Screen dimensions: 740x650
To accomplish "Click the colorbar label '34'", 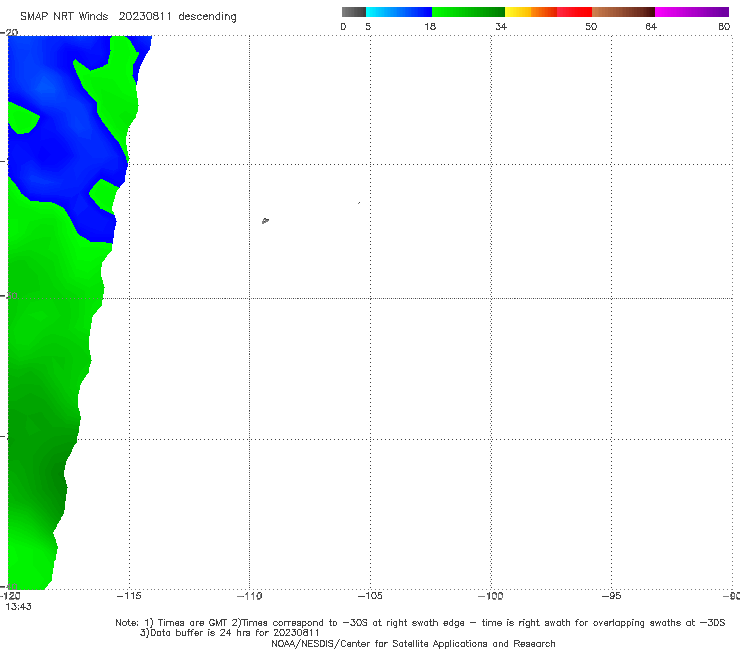I will coord(501,26).
